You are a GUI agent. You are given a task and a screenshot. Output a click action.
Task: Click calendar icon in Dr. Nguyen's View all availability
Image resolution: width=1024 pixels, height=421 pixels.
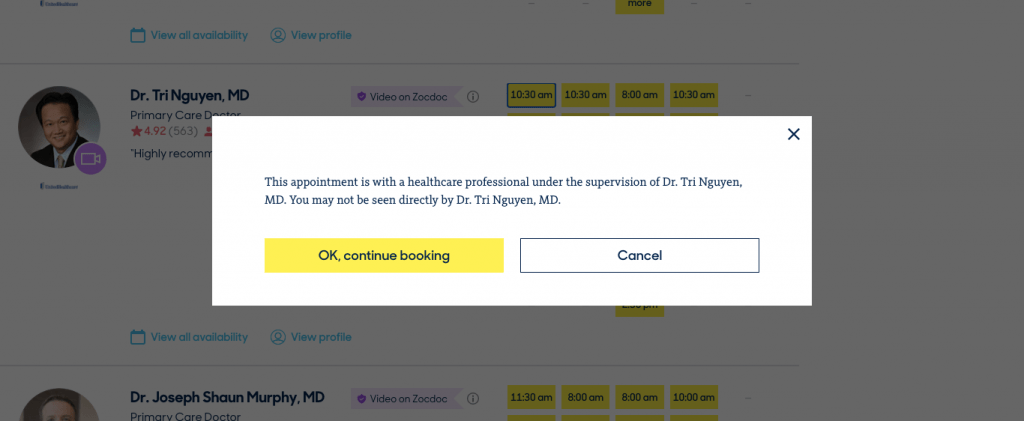[x=138, y=337]
